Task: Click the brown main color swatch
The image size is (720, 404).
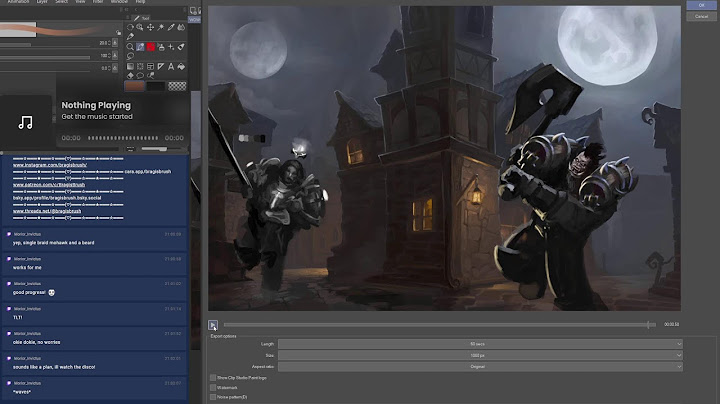Action: (x=134, y=86)
